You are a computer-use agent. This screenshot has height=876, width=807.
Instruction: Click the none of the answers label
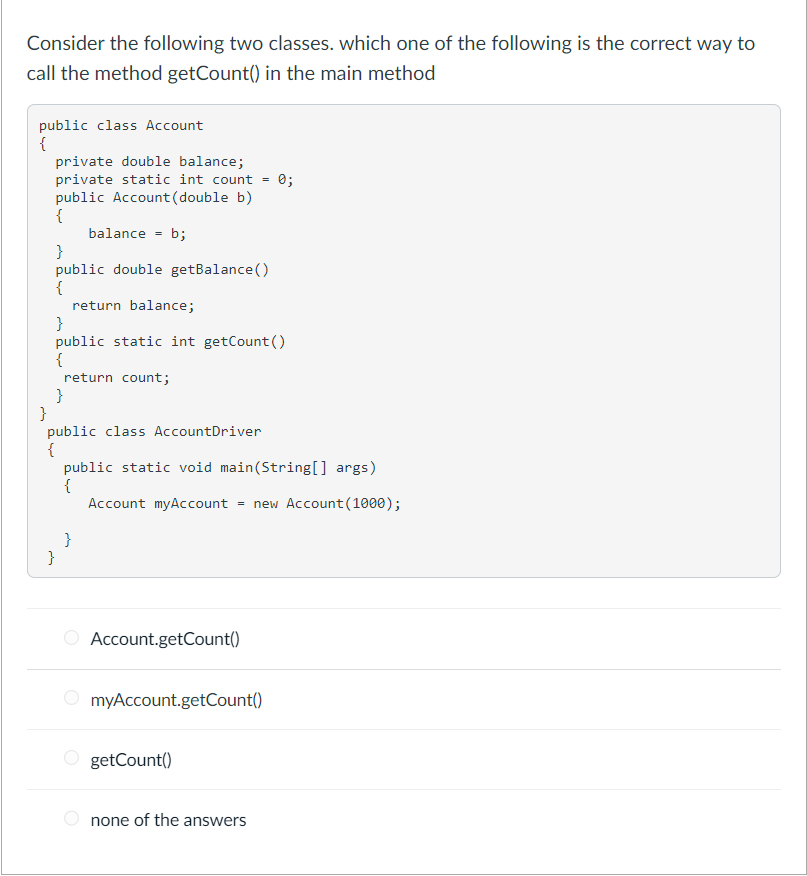[x=168, y=819]
